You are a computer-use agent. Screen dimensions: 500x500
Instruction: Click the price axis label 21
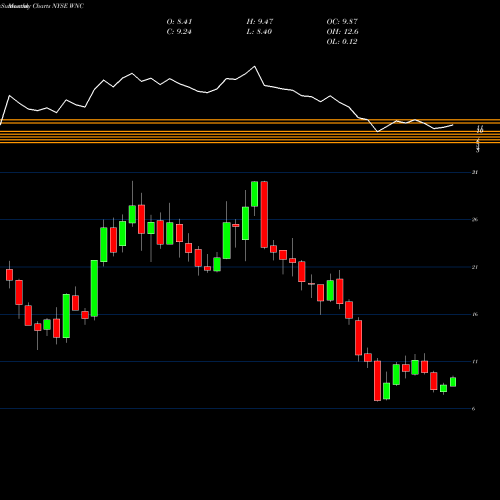point(475,267)
